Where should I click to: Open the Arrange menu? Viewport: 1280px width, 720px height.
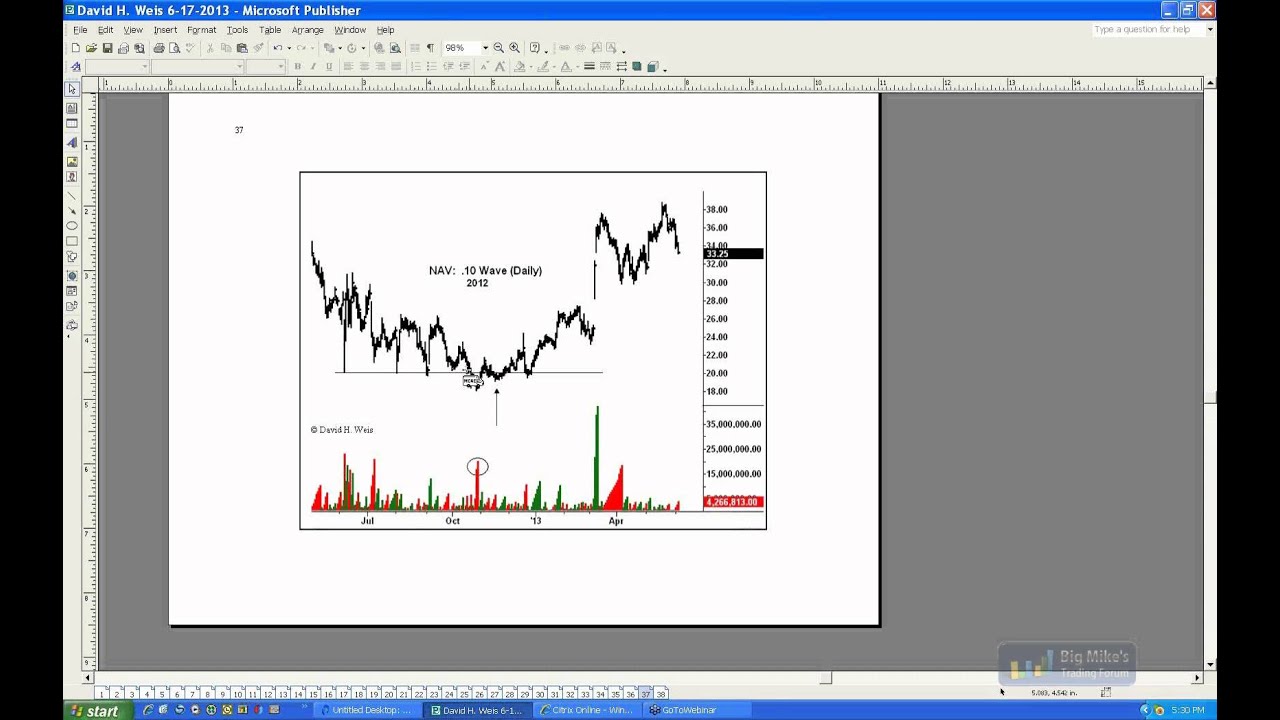click(307, 30)
